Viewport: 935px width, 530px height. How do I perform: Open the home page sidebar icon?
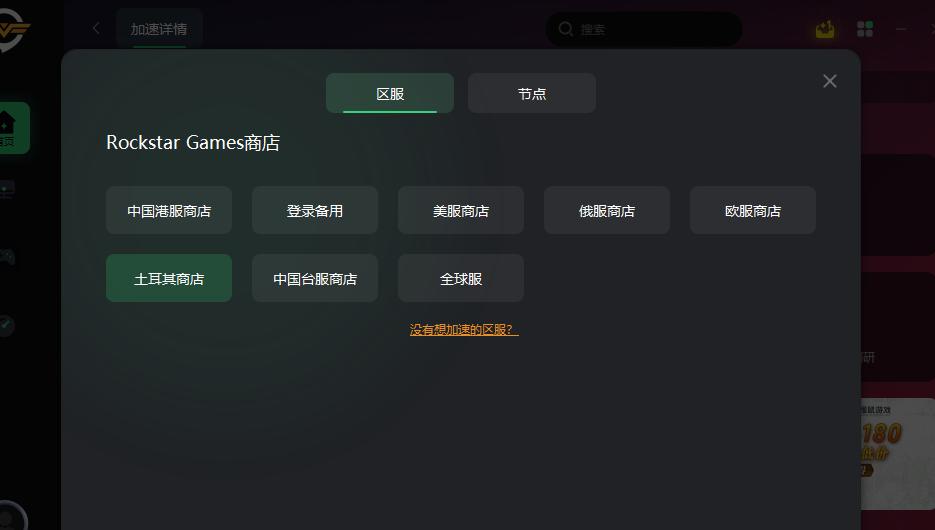tap(12, 128)
